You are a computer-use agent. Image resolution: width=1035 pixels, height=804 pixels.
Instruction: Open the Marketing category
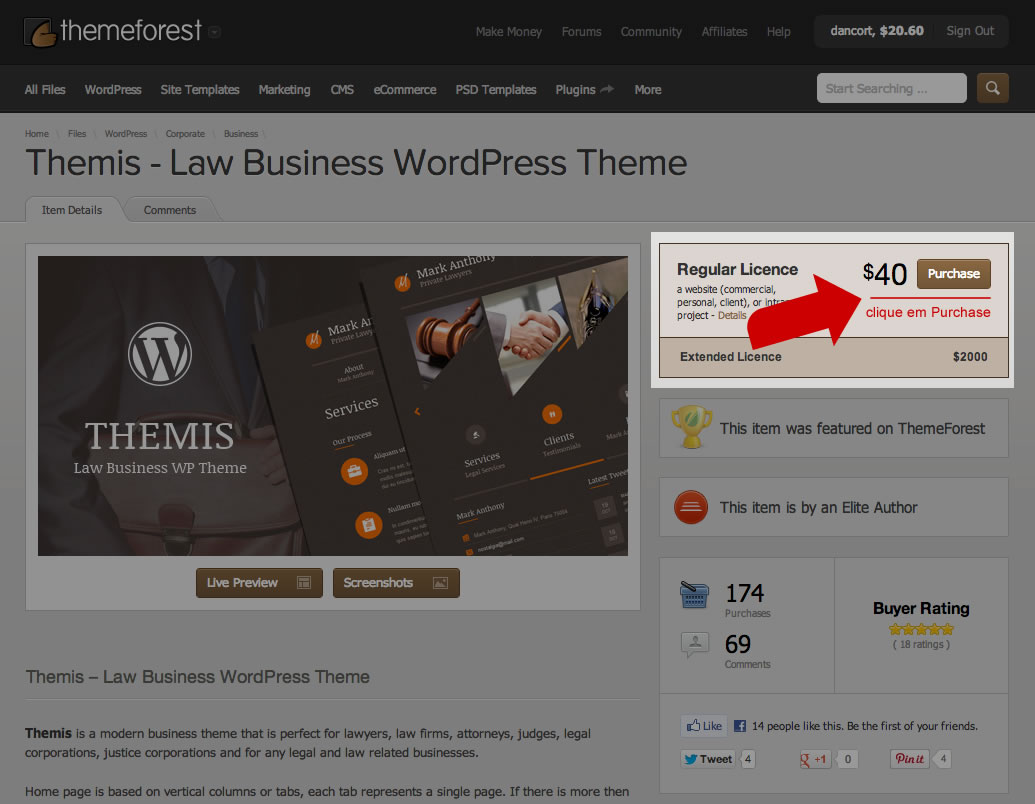click(284, 90)
